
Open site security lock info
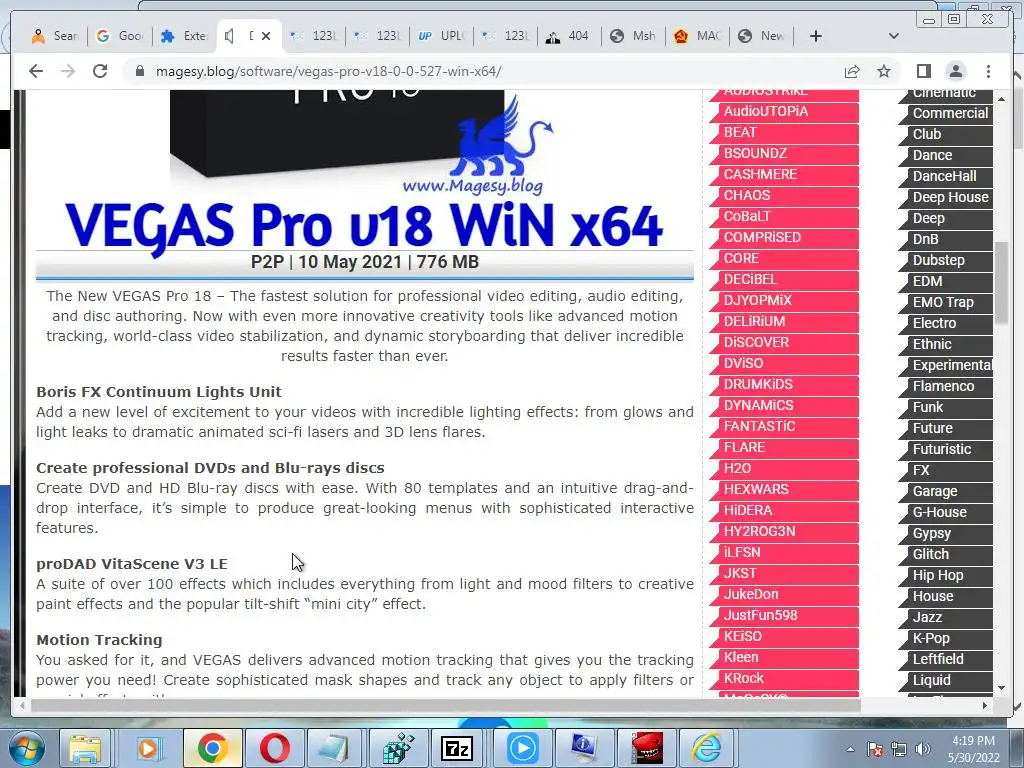139,71
